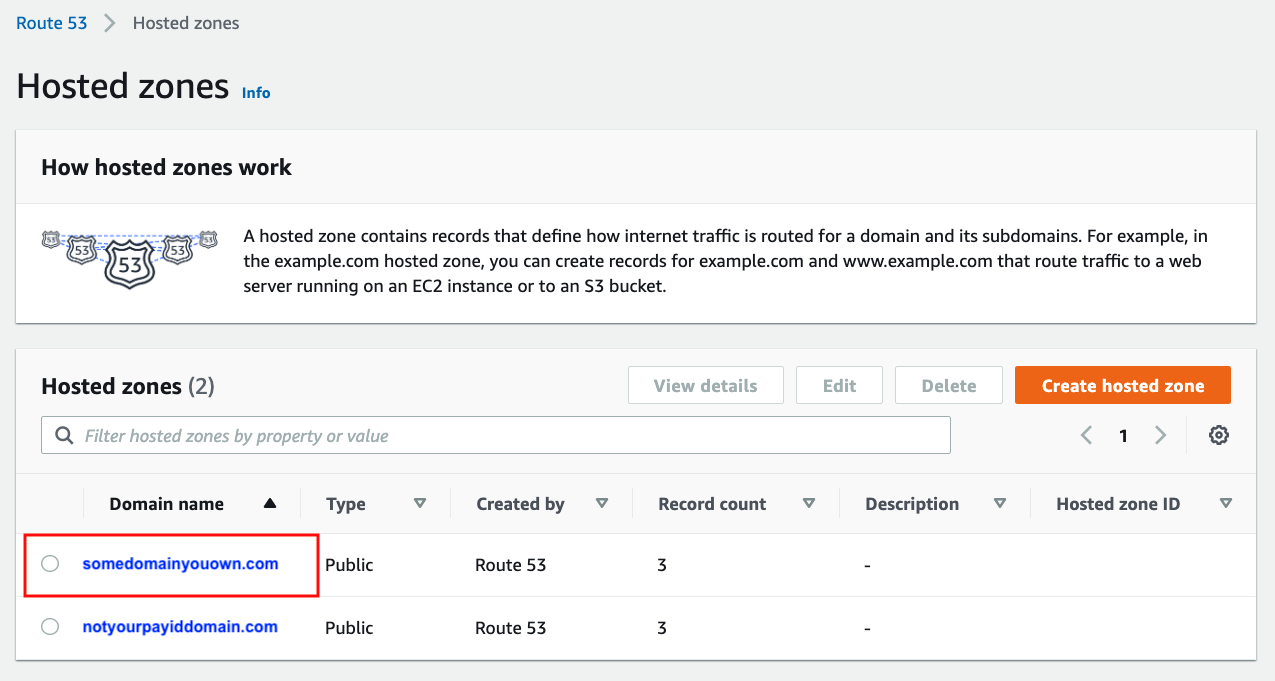1275x681 pixels.
Task: Select somedomainyouown.com radio button
Action: tap(50, 564)
